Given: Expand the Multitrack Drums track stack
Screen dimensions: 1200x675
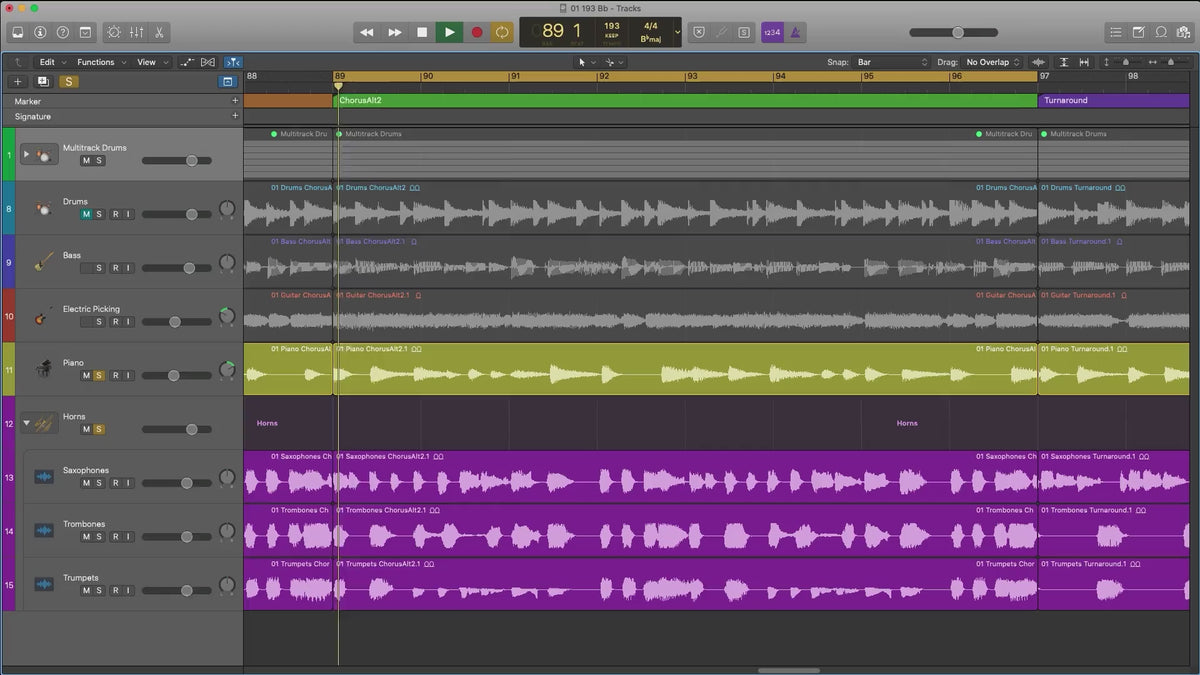Looking at the screenshot, I should coord(26,155).
